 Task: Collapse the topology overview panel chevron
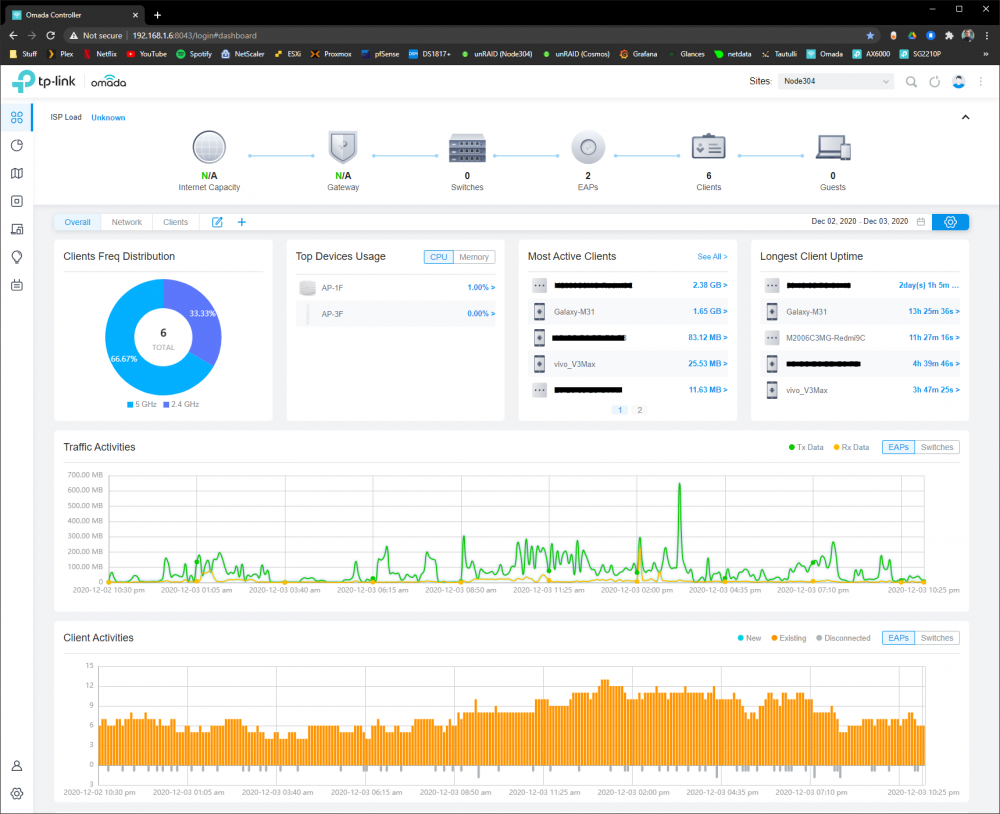966,117
